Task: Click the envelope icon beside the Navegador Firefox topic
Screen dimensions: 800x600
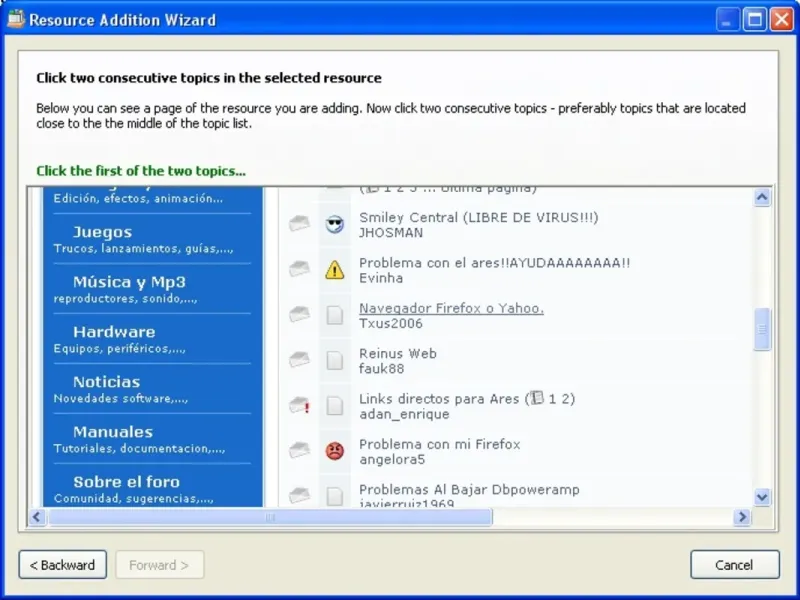Action: point(300,315)
